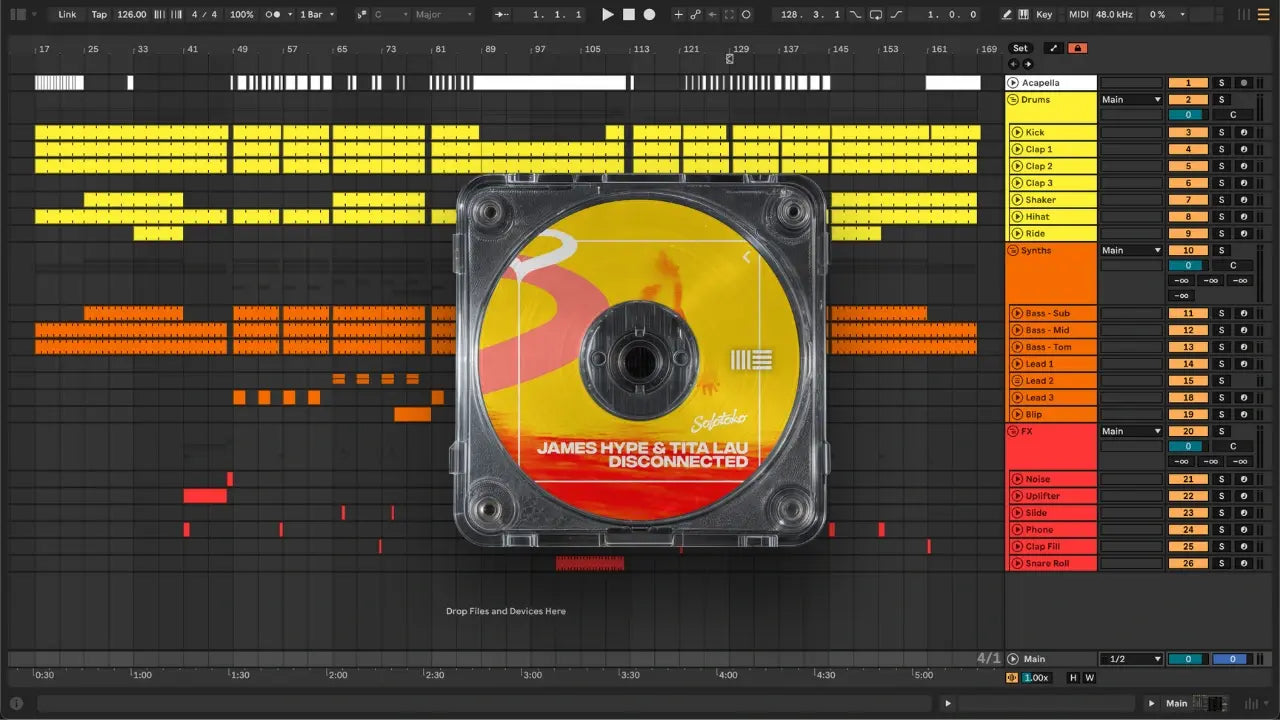Click the 126.00 tempo field
This screenshot has height=720, width=1280.
tap(131, 15)
